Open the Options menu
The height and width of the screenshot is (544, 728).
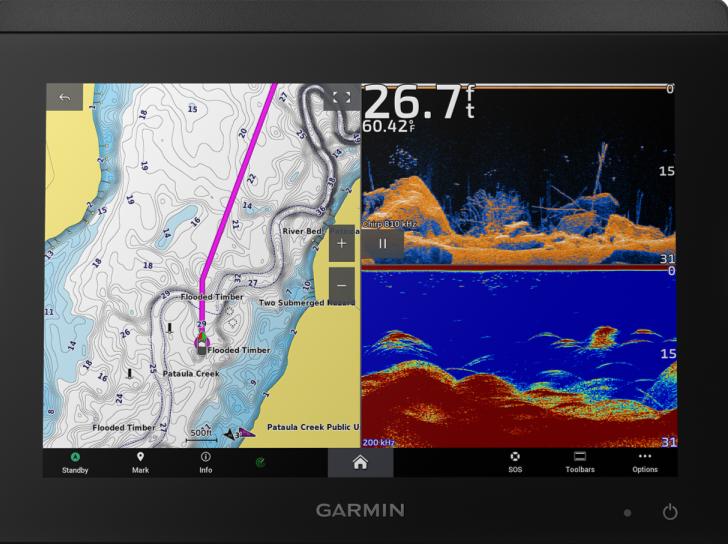(645, 462)
